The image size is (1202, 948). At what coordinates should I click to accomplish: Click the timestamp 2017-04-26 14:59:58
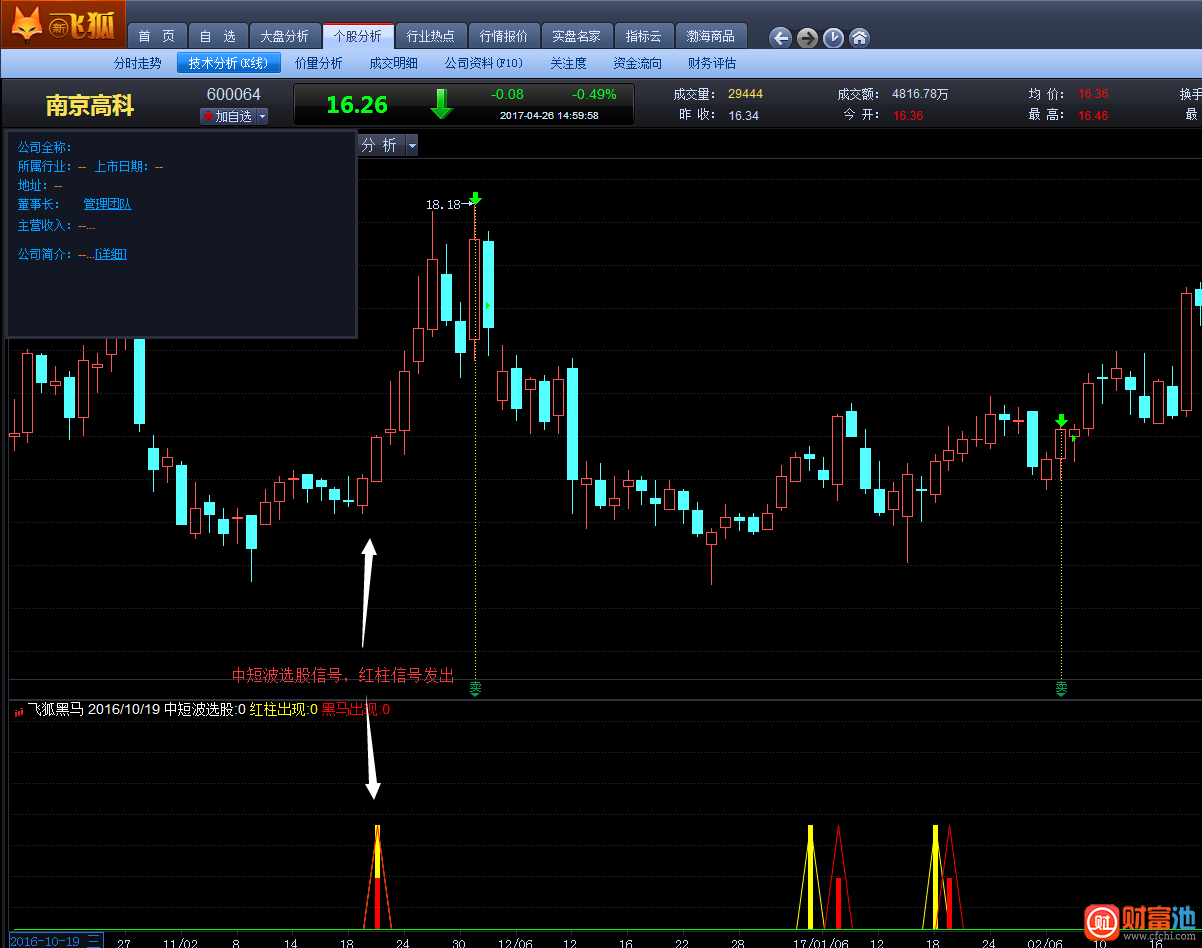549,115
